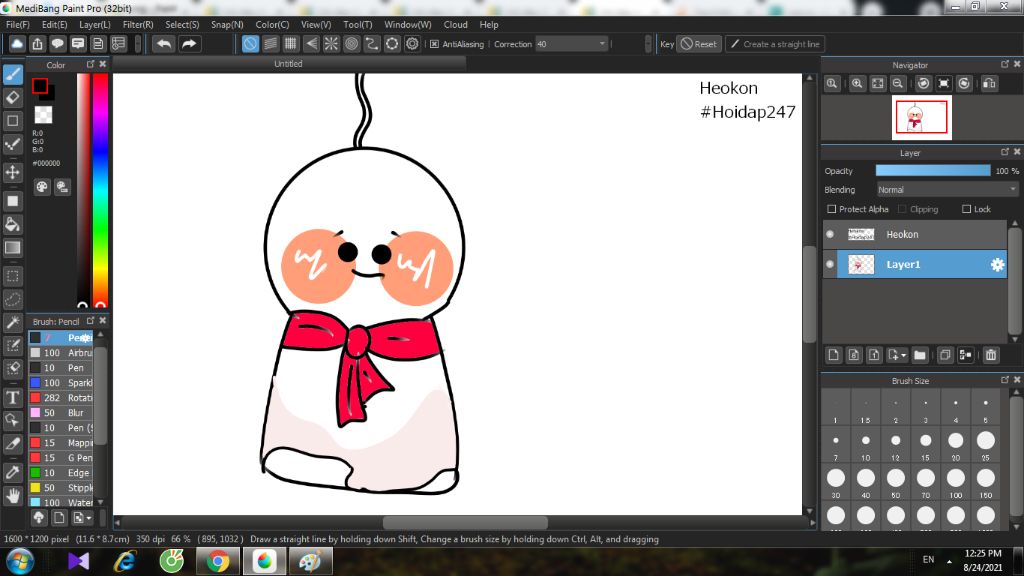
Task: Click the hue color bar
Action: 100,189
